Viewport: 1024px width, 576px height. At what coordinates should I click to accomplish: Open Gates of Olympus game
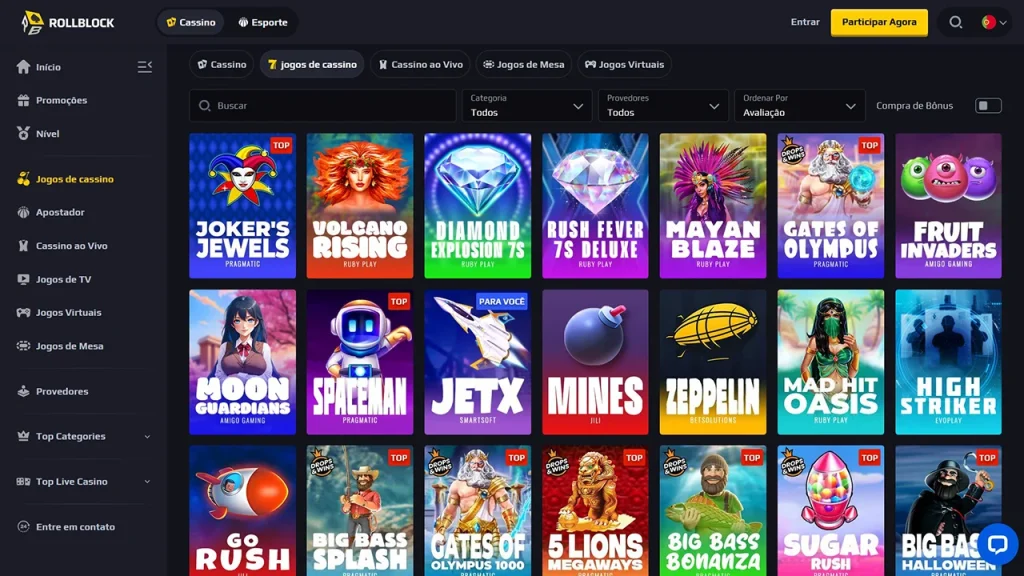click(x=831, y=206)
